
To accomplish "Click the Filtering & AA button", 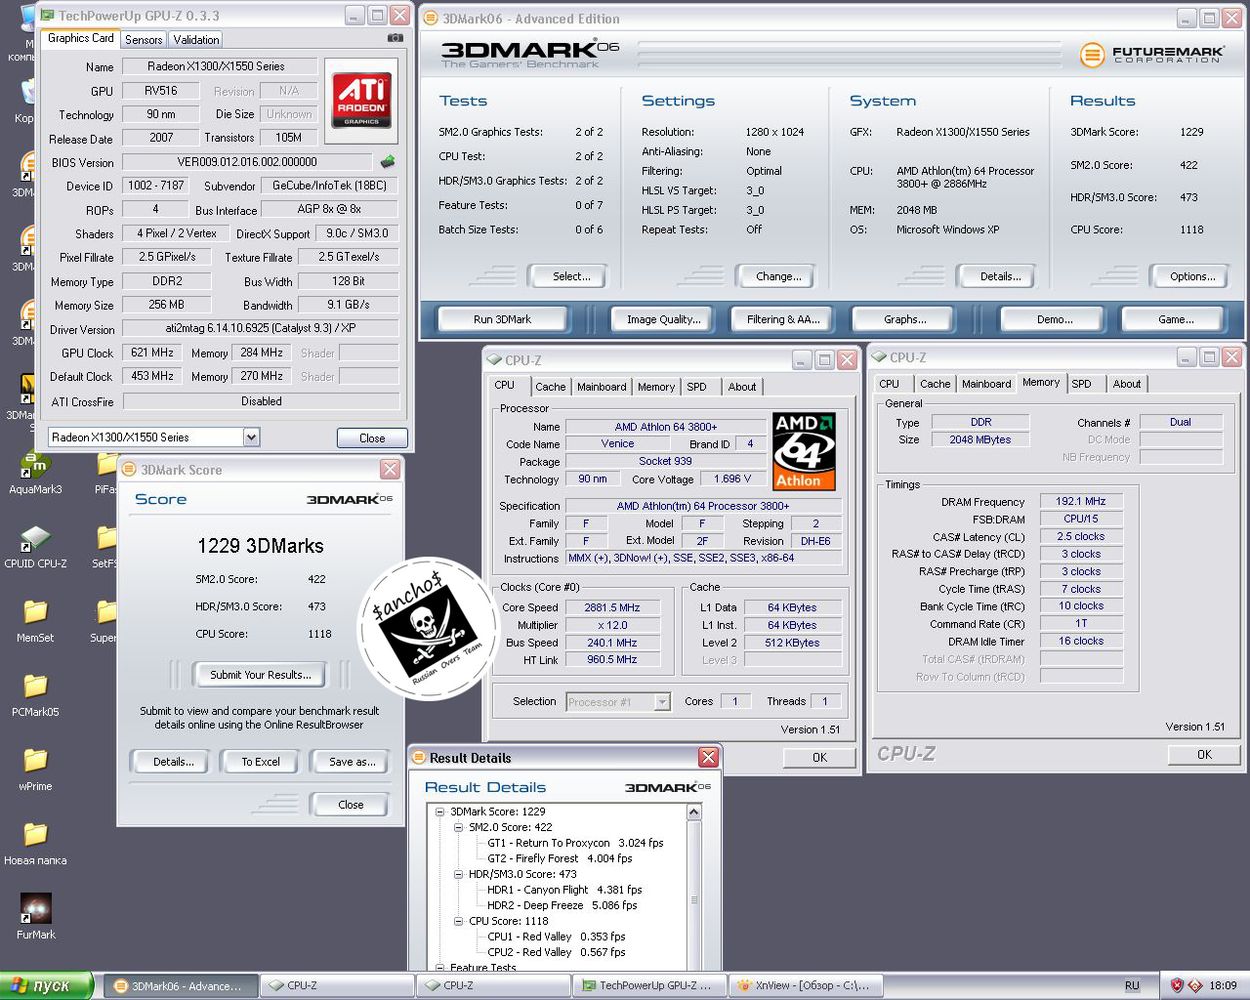I will click(783, 319).
